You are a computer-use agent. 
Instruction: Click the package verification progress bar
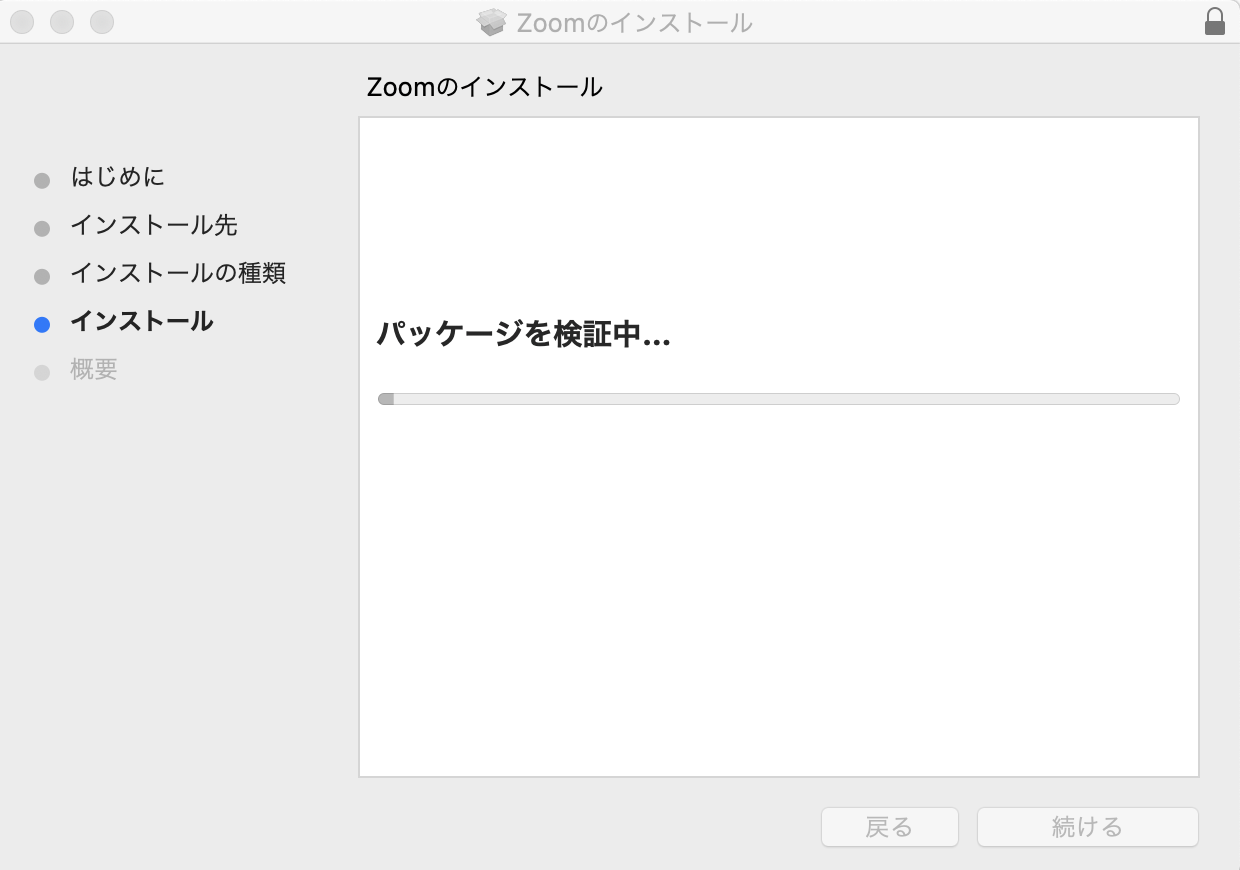tap(779, 399)
